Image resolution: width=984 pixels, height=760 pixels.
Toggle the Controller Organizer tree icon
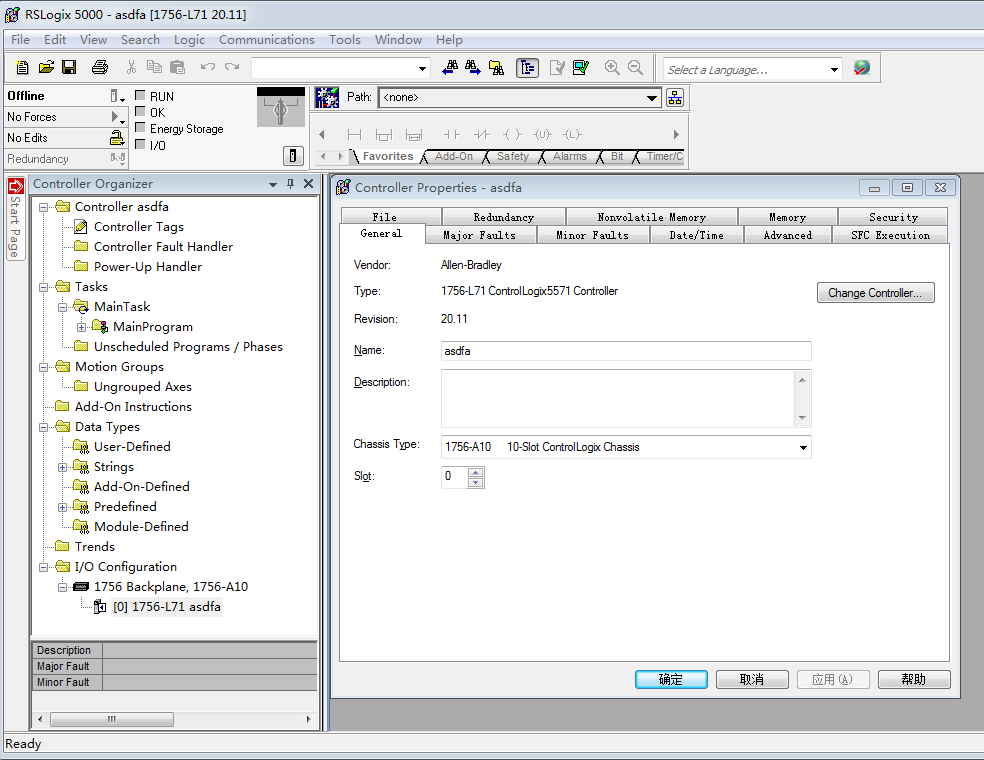[x=527, y=68]
